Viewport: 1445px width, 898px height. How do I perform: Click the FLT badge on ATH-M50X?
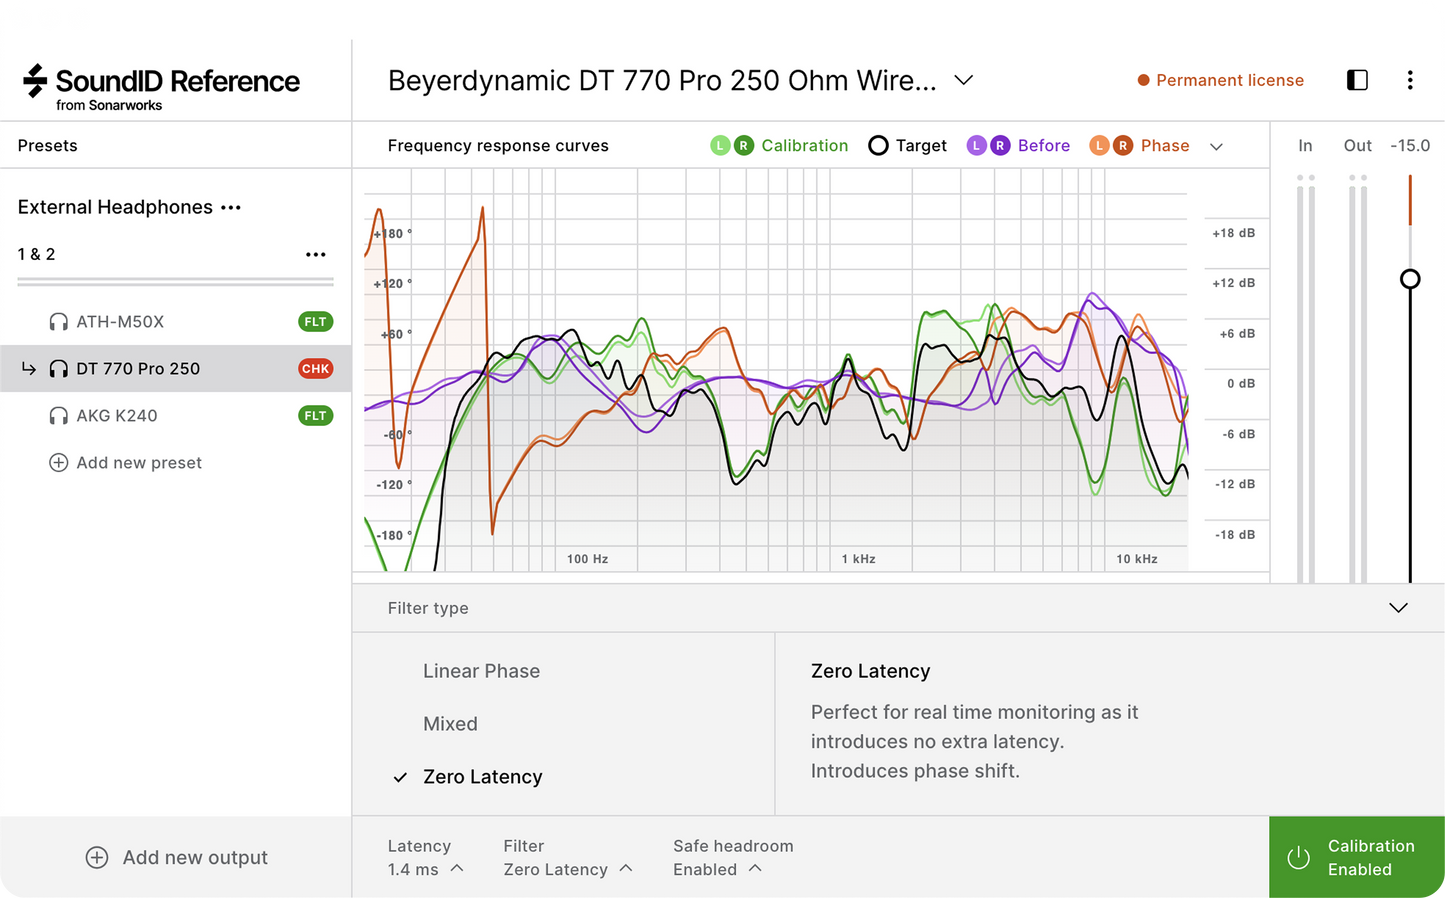tap(315, 322)
